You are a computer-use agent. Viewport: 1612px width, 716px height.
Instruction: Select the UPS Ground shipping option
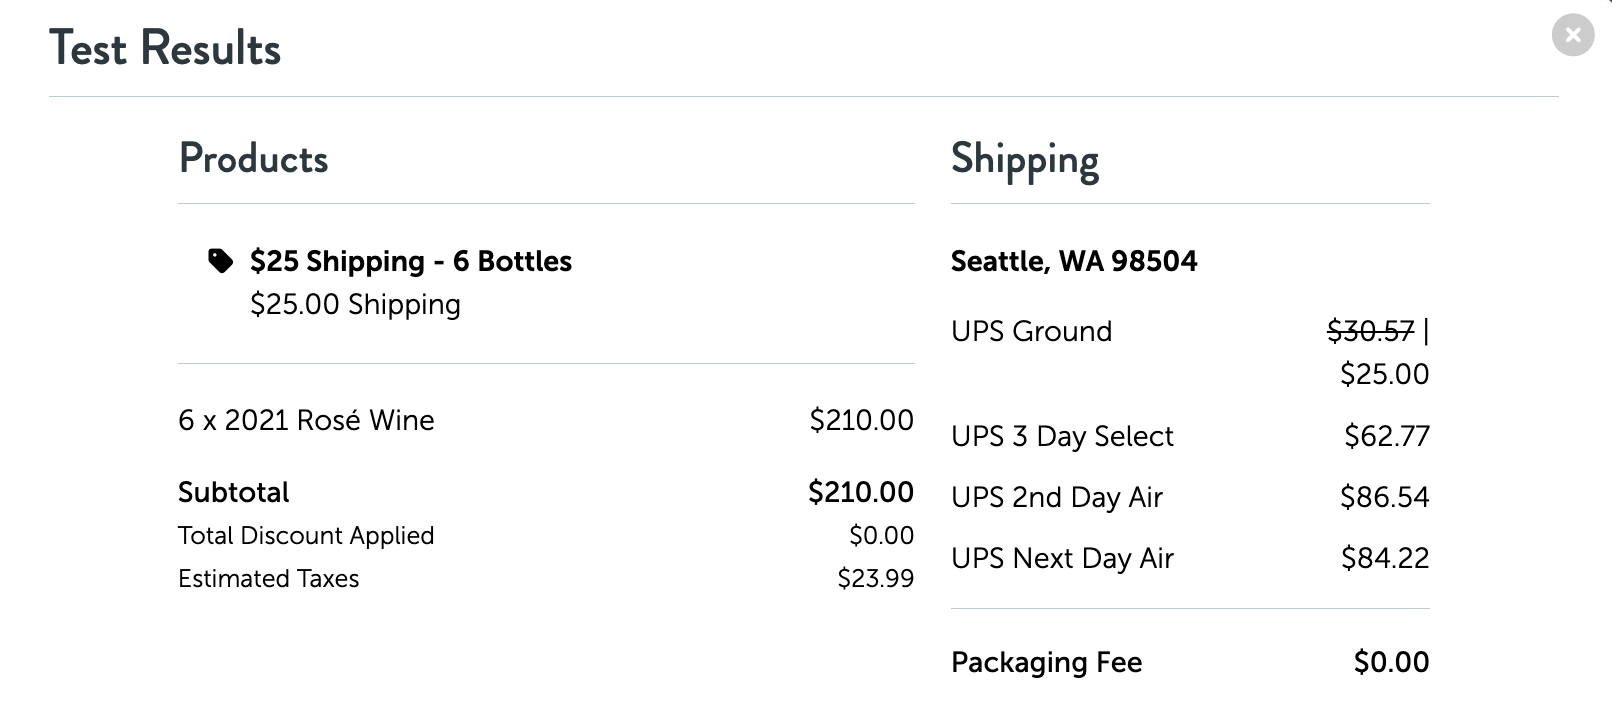tap(1031, 331)
